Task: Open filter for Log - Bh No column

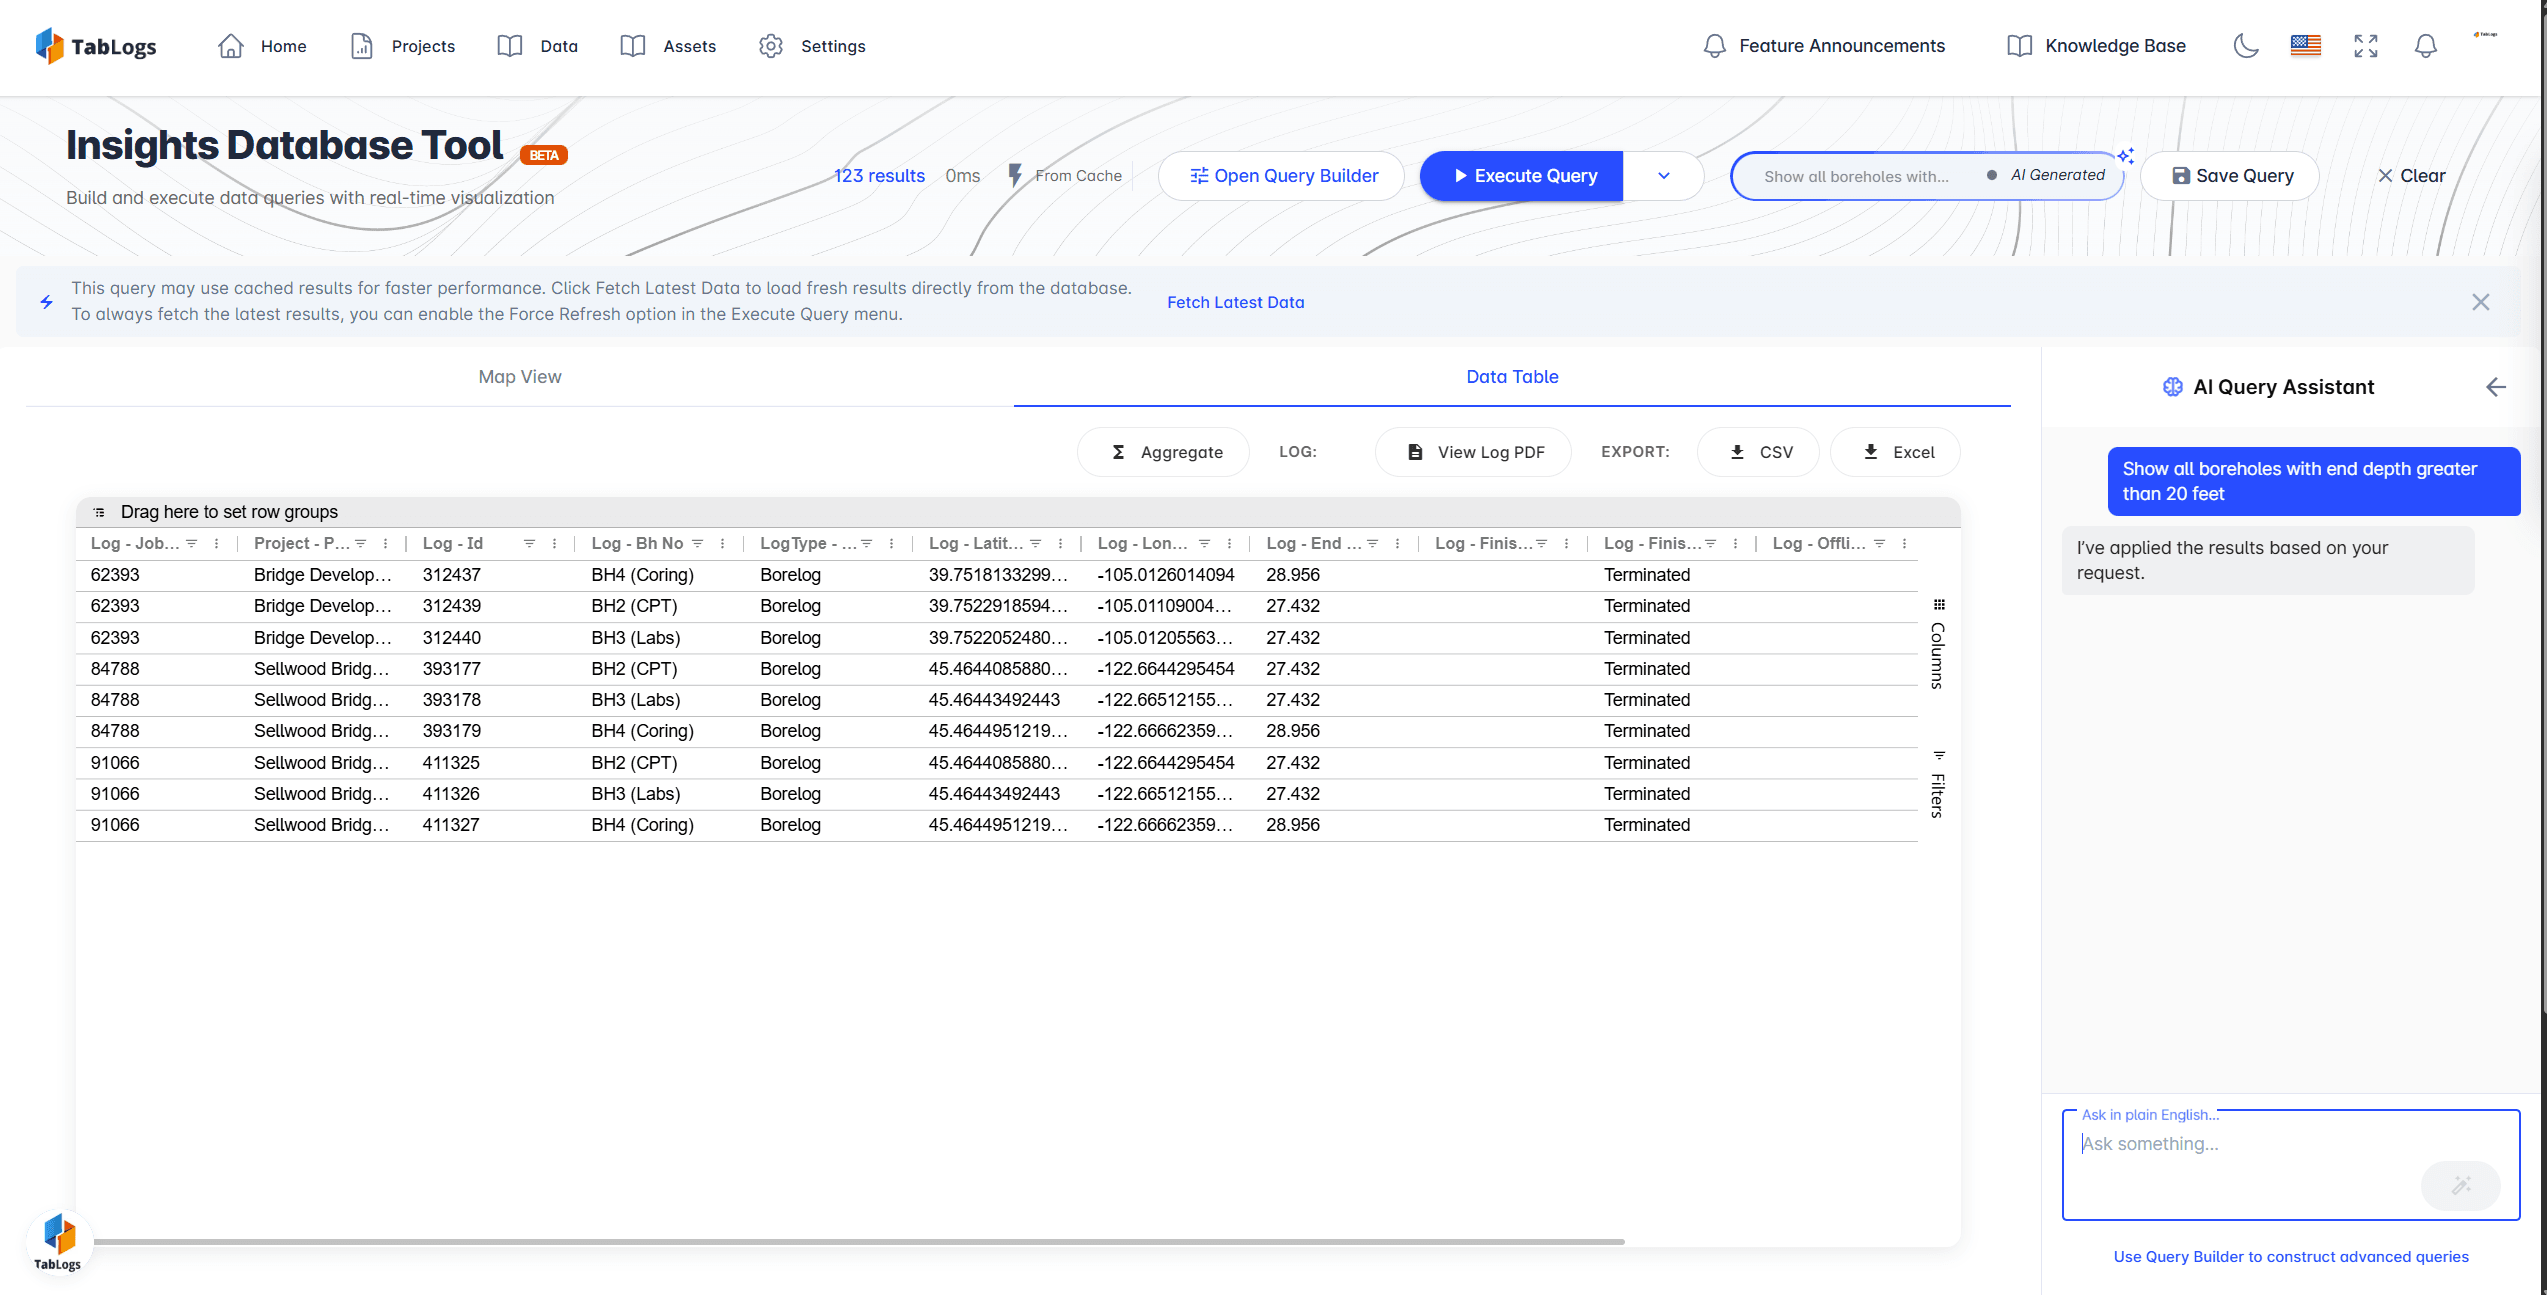Action: tap(698, 544)
